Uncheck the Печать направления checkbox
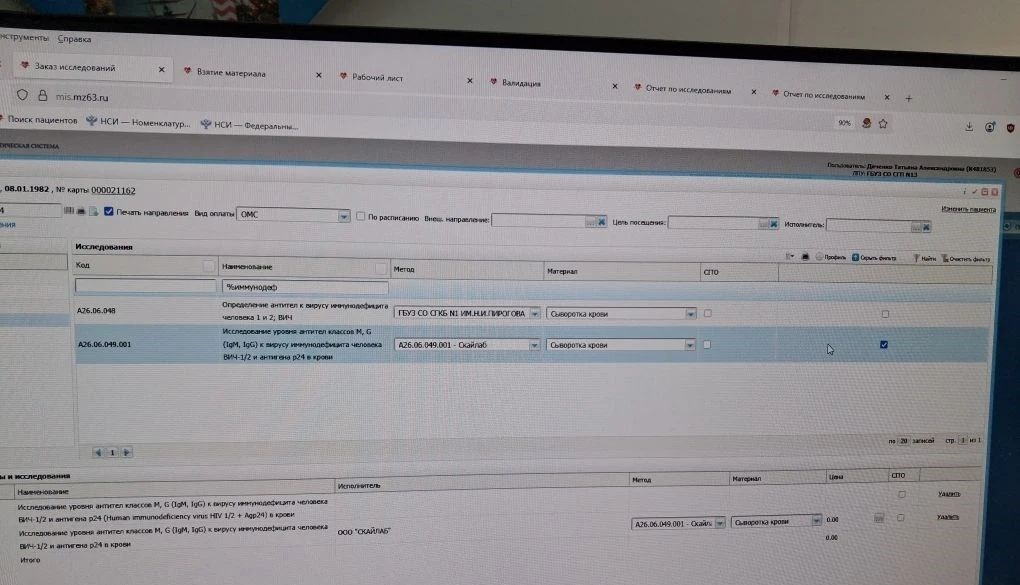1020x585 pixels. pyautogui.click(x=108, y=212)
